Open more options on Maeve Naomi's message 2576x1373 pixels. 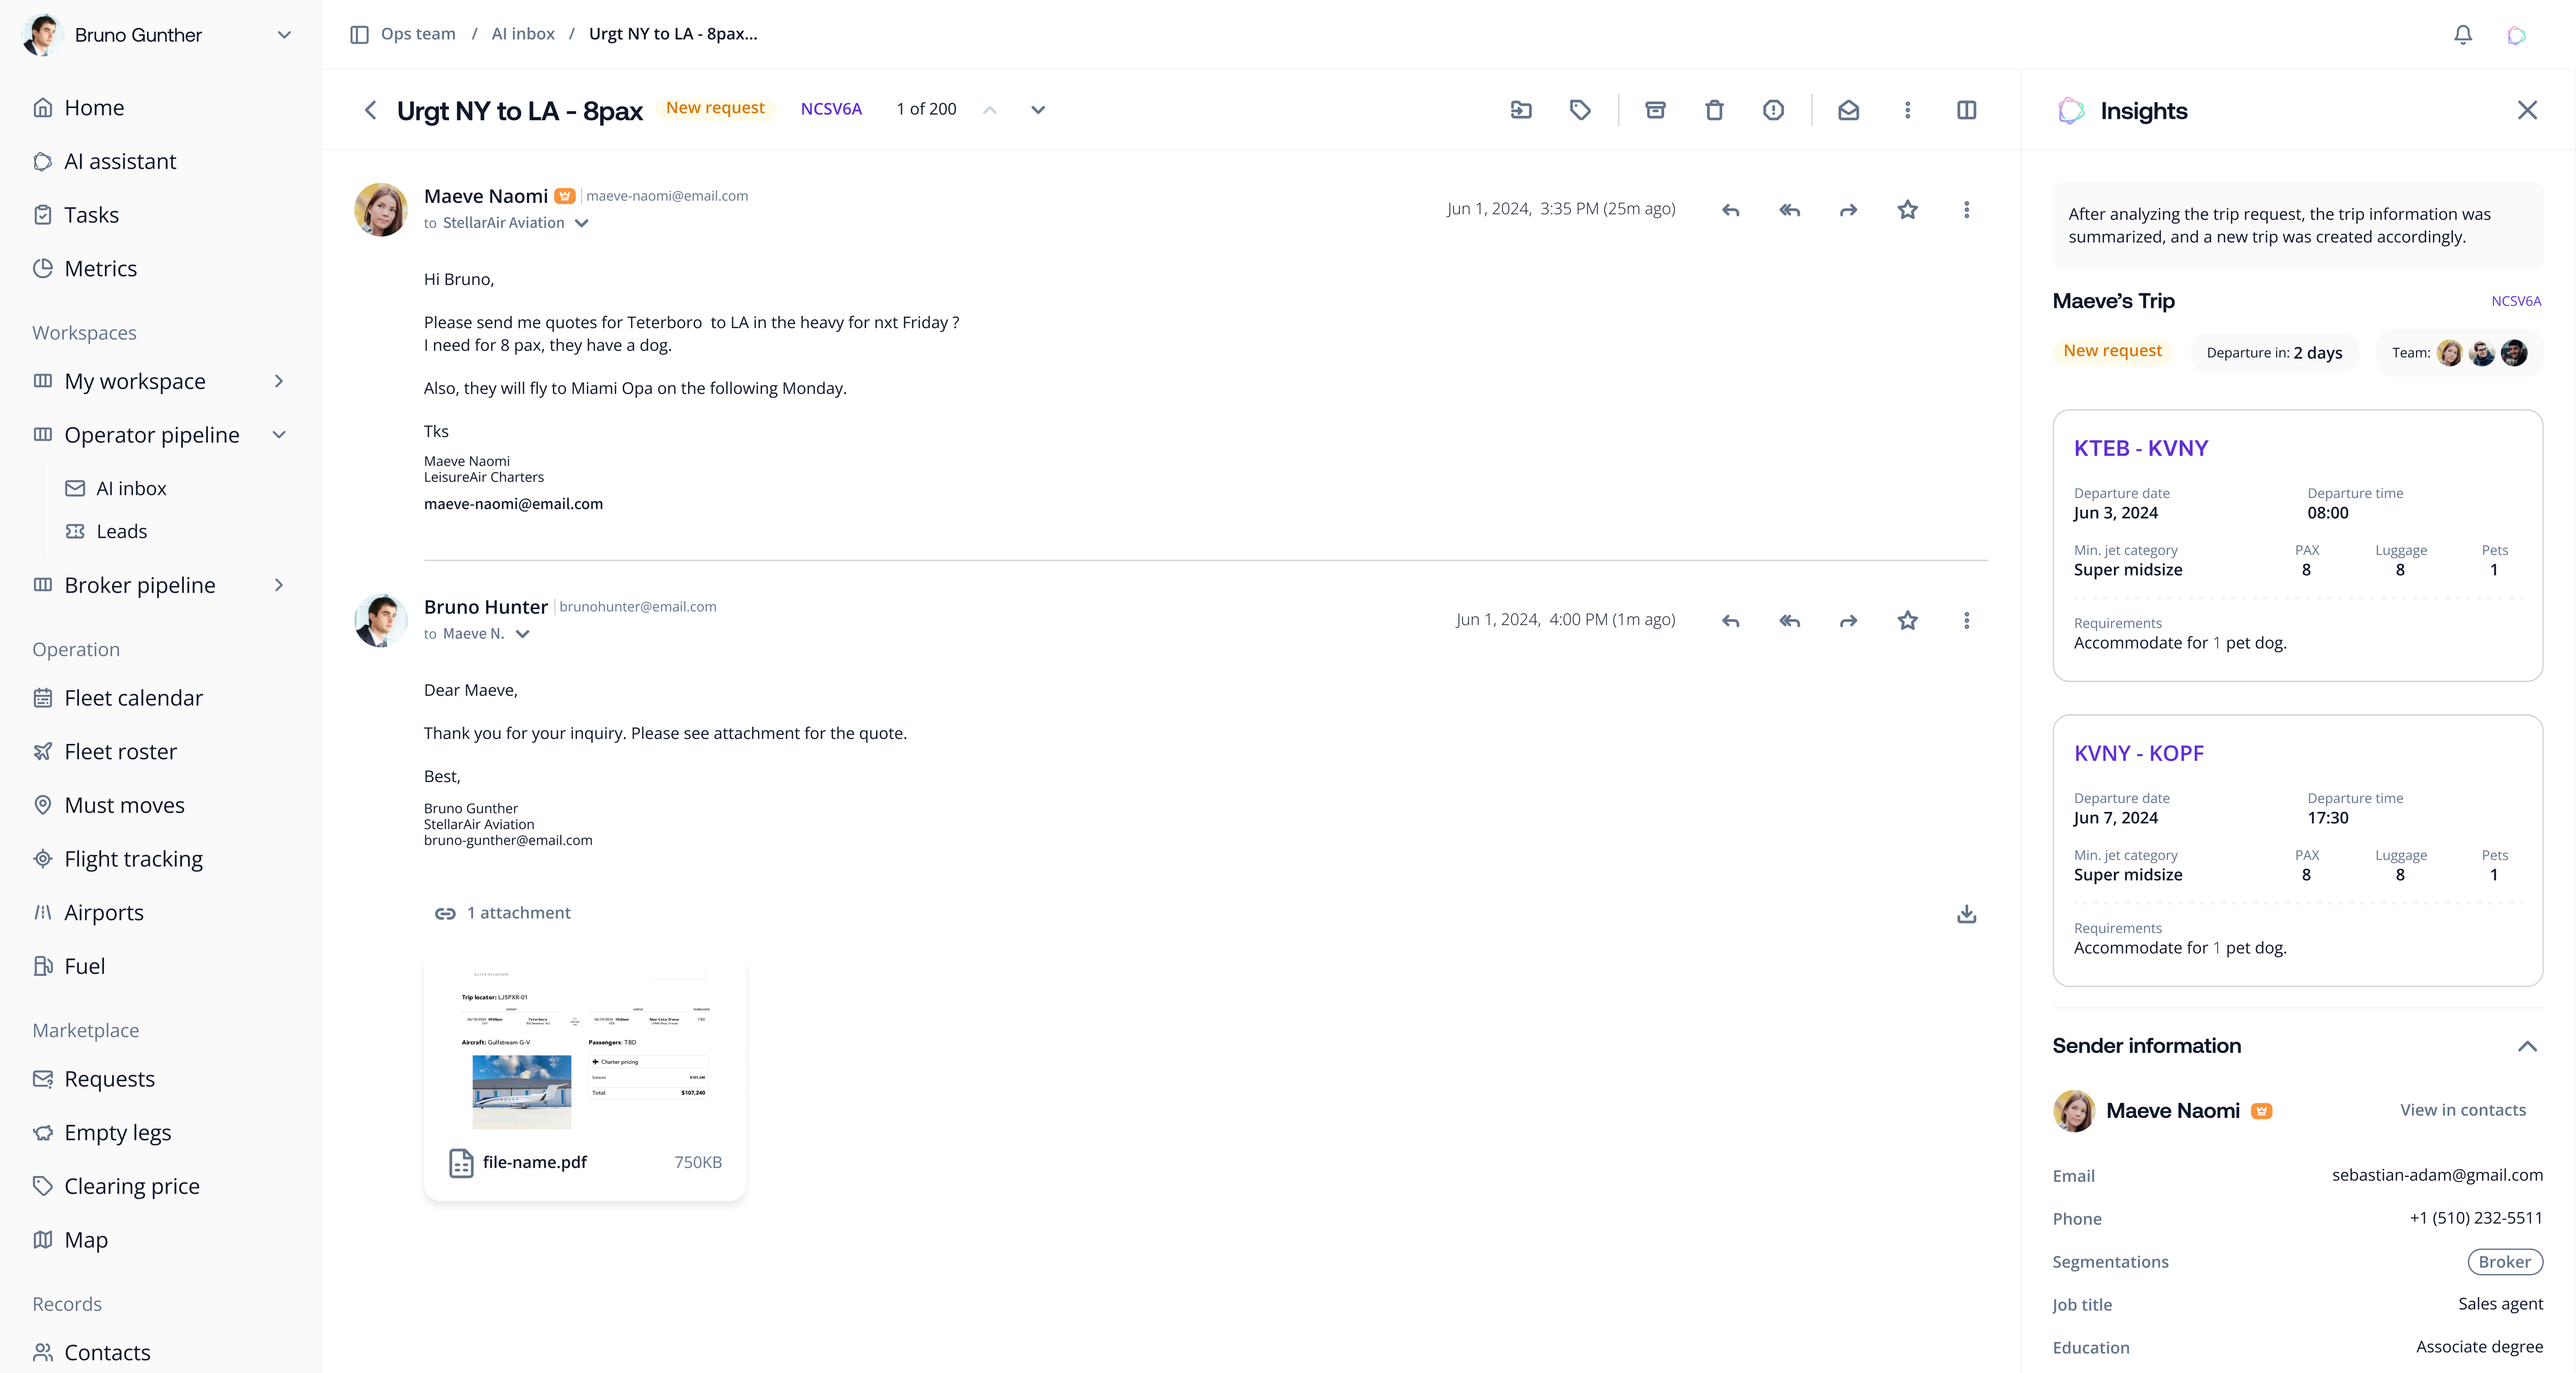(x=1966, y=210)
